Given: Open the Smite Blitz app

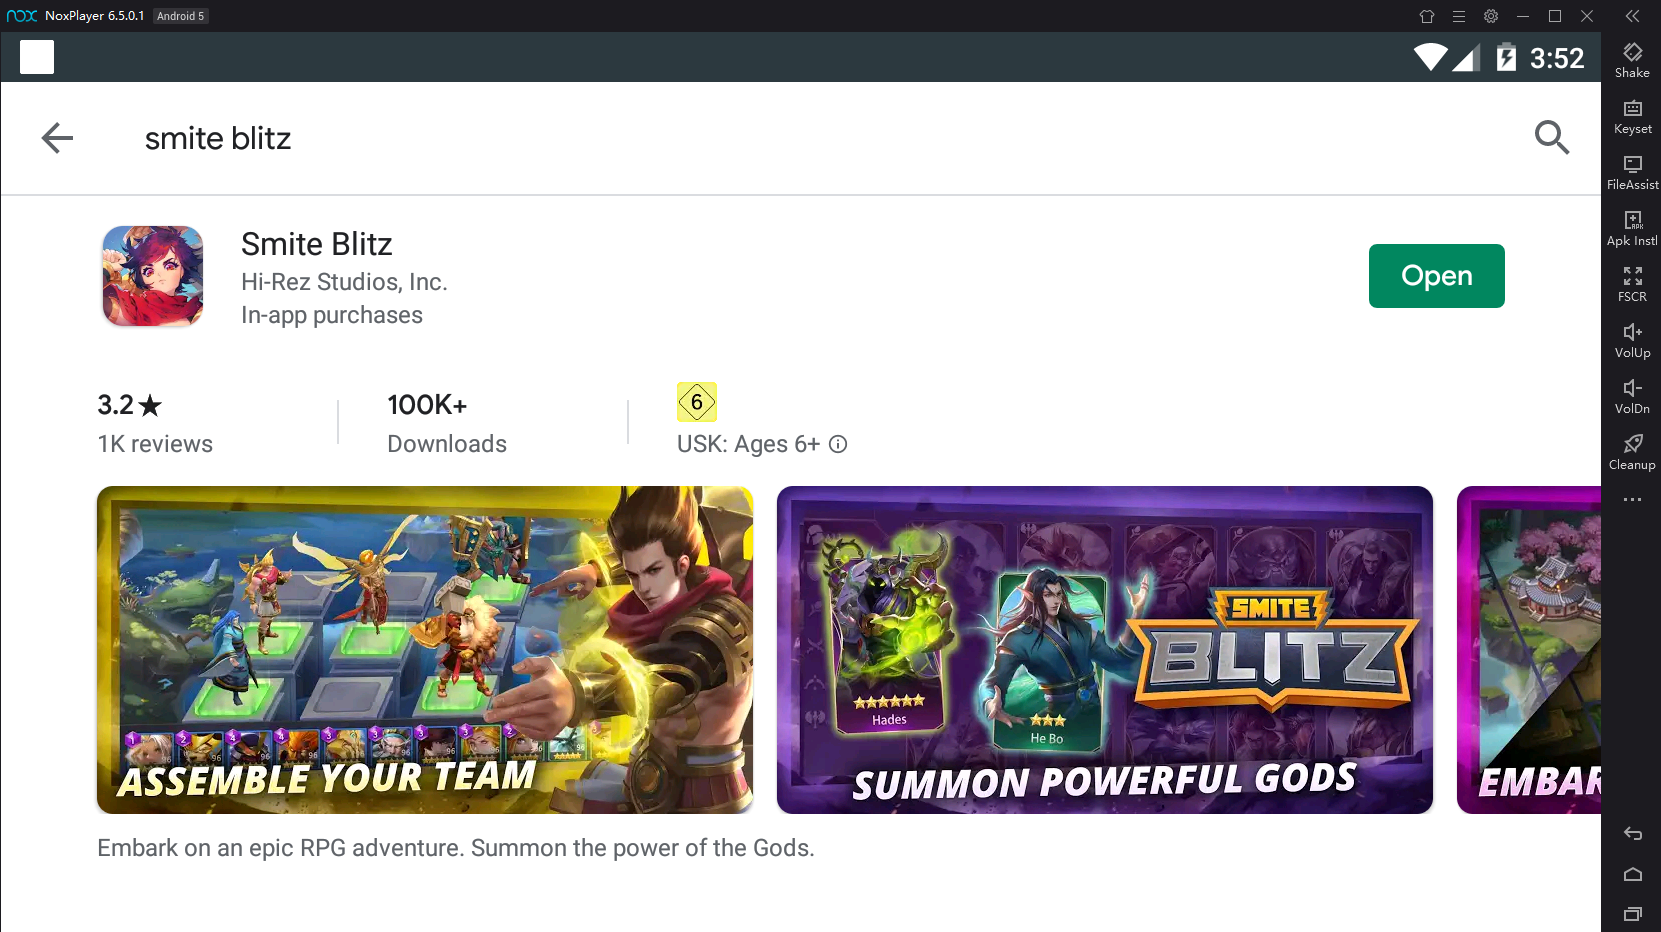Looking at the screenshot, I should pyautogui.click(x=1436, y=276).
